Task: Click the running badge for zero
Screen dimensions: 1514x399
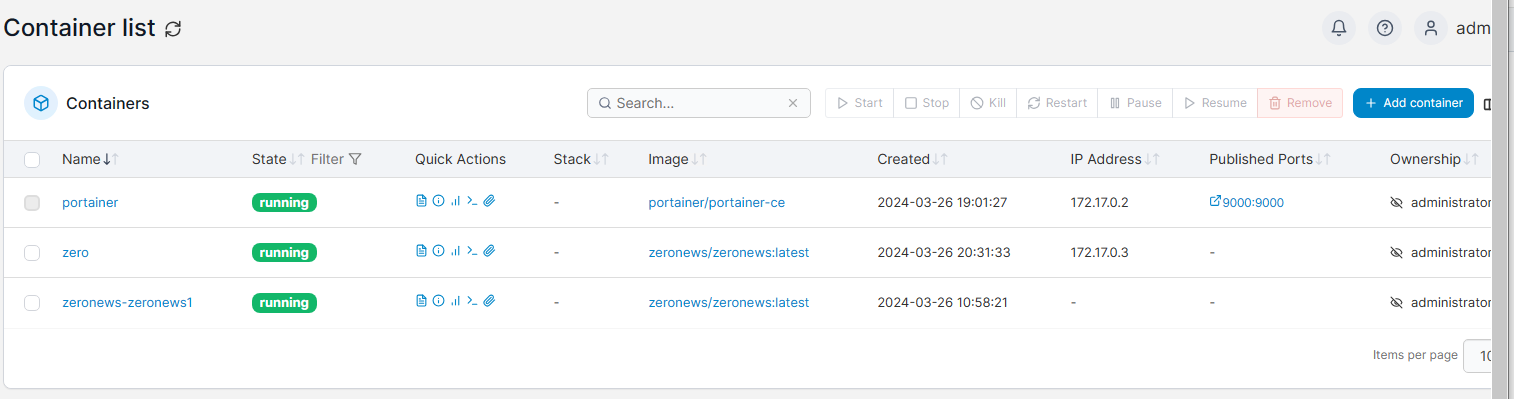Action: tap(284, 252)
